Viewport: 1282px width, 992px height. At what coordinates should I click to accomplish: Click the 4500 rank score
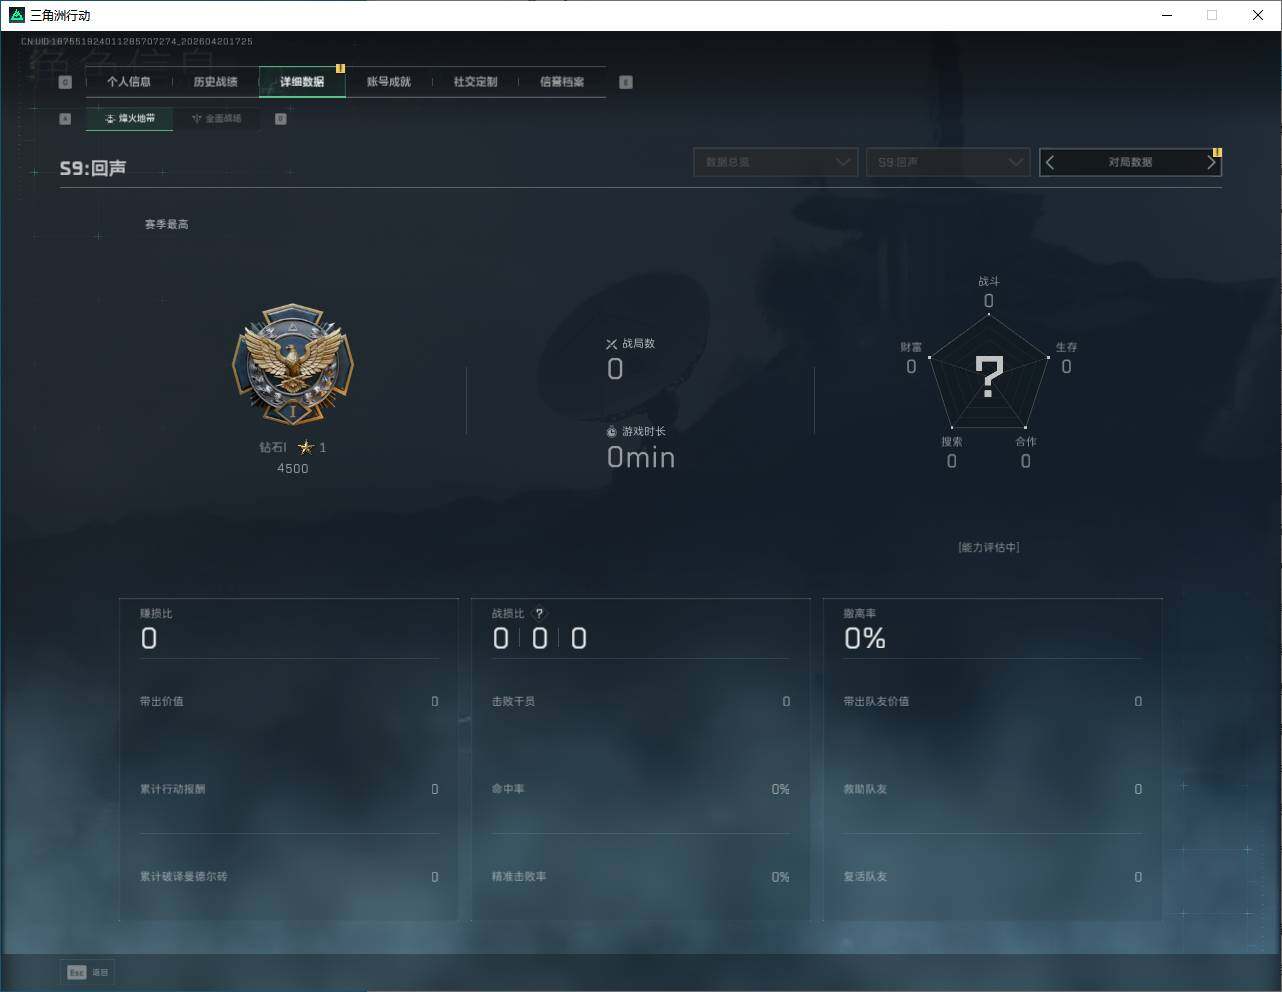(x=293, y=468)
